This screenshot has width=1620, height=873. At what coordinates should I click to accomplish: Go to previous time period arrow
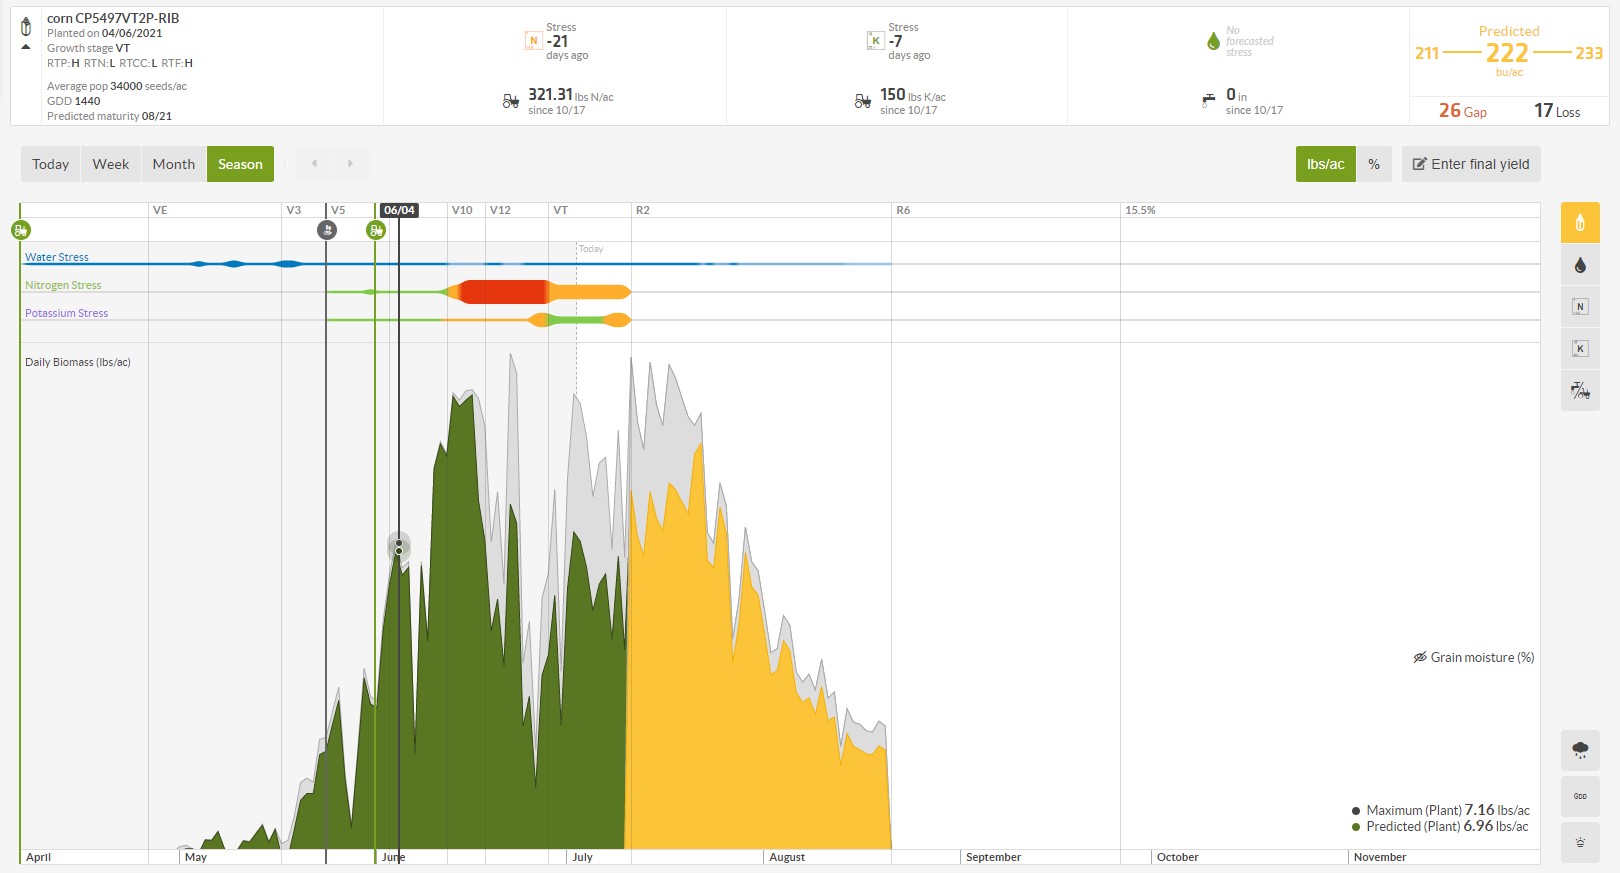point(314,164)
